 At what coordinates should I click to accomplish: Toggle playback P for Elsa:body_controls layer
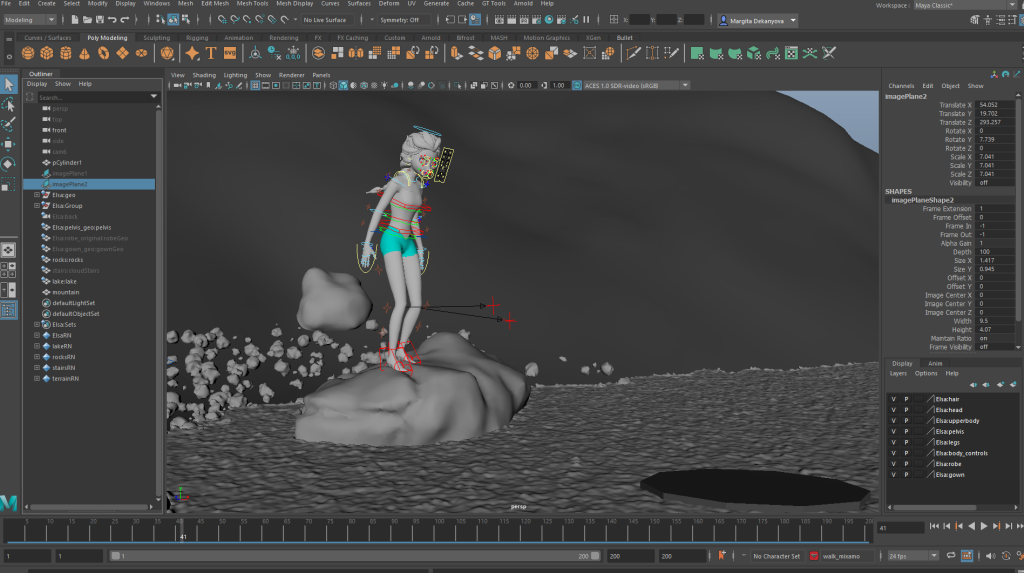pyautogui.click(x=906, y=453)
